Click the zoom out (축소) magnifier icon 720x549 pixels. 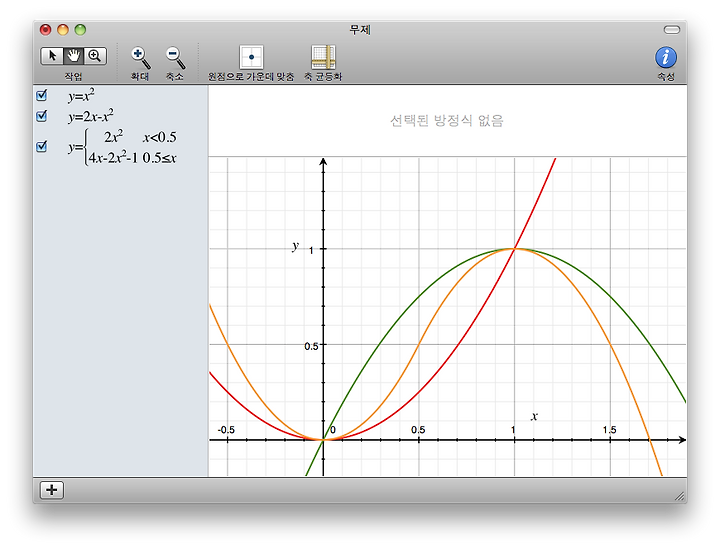coord(175,57)
